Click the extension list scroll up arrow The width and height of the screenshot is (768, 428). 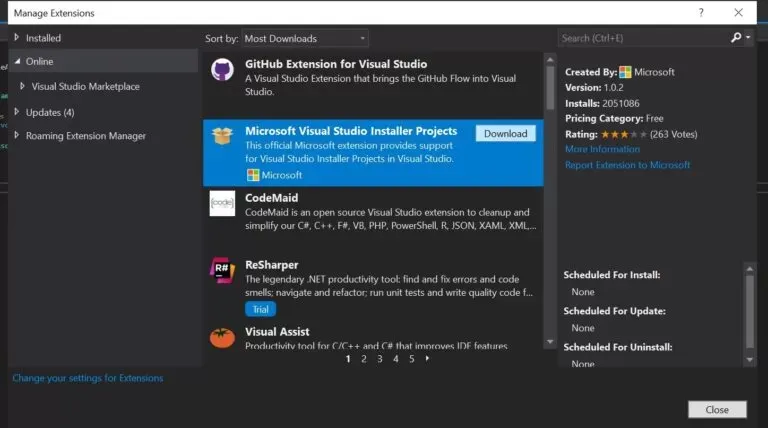coord(550,60)
